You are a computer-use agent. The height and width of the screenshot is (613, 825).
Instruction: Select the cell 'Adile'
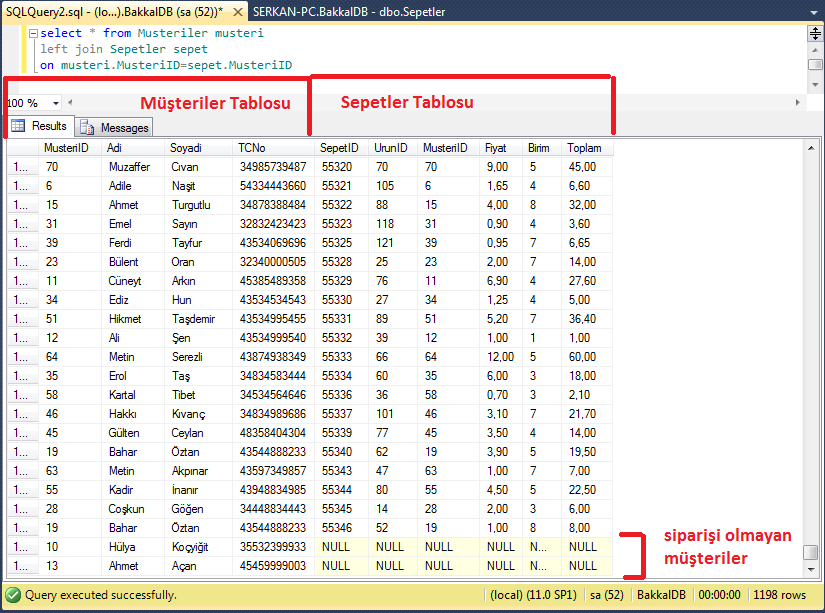point(133,186)
